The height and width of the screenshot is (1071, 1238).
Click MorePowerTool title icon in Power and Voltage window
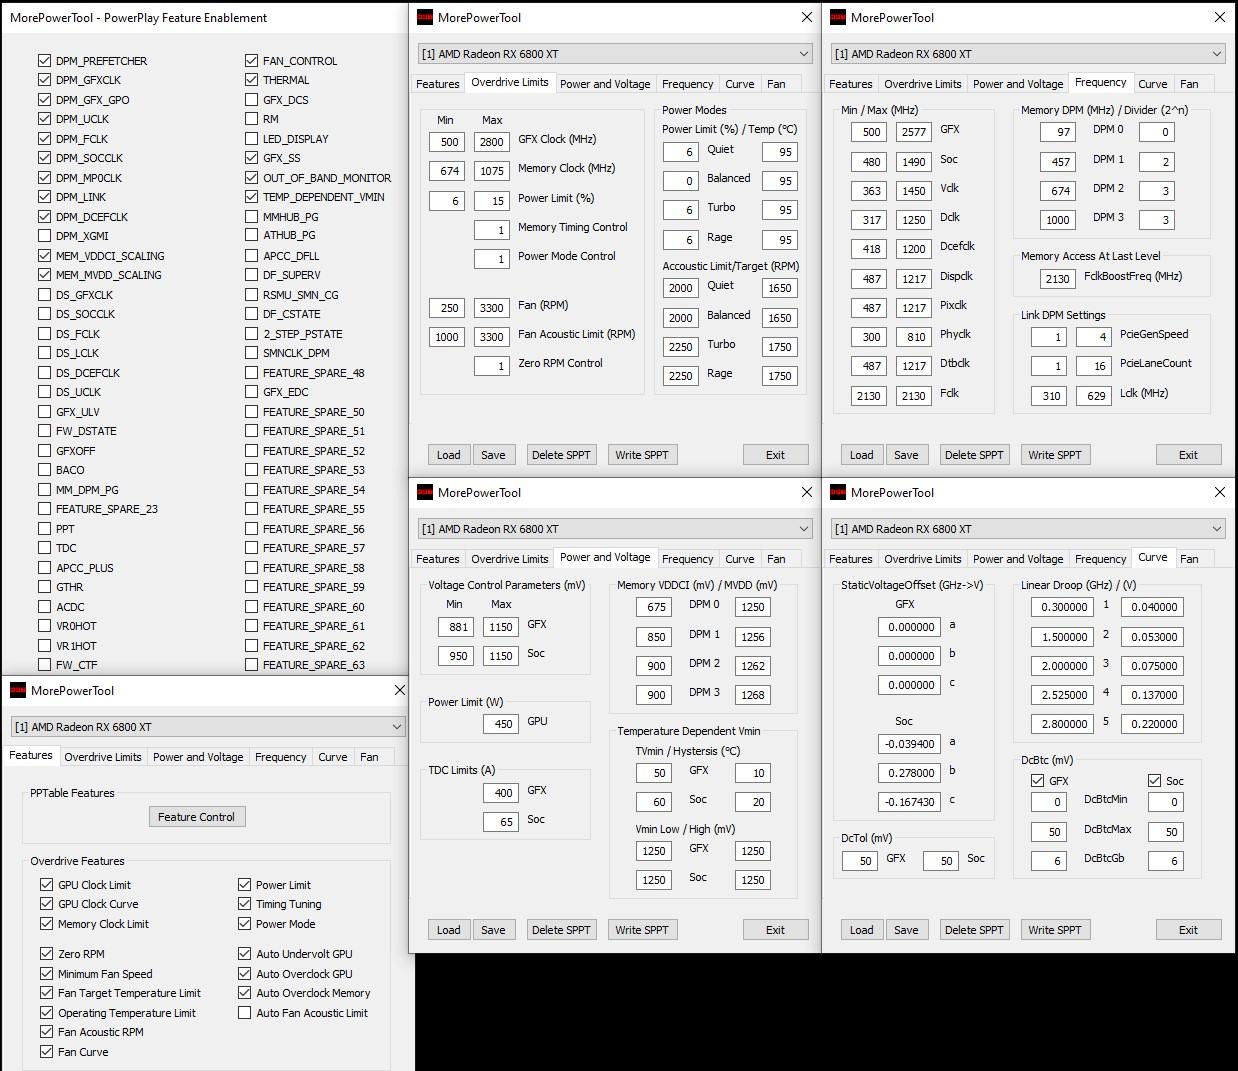click(425, 492)
